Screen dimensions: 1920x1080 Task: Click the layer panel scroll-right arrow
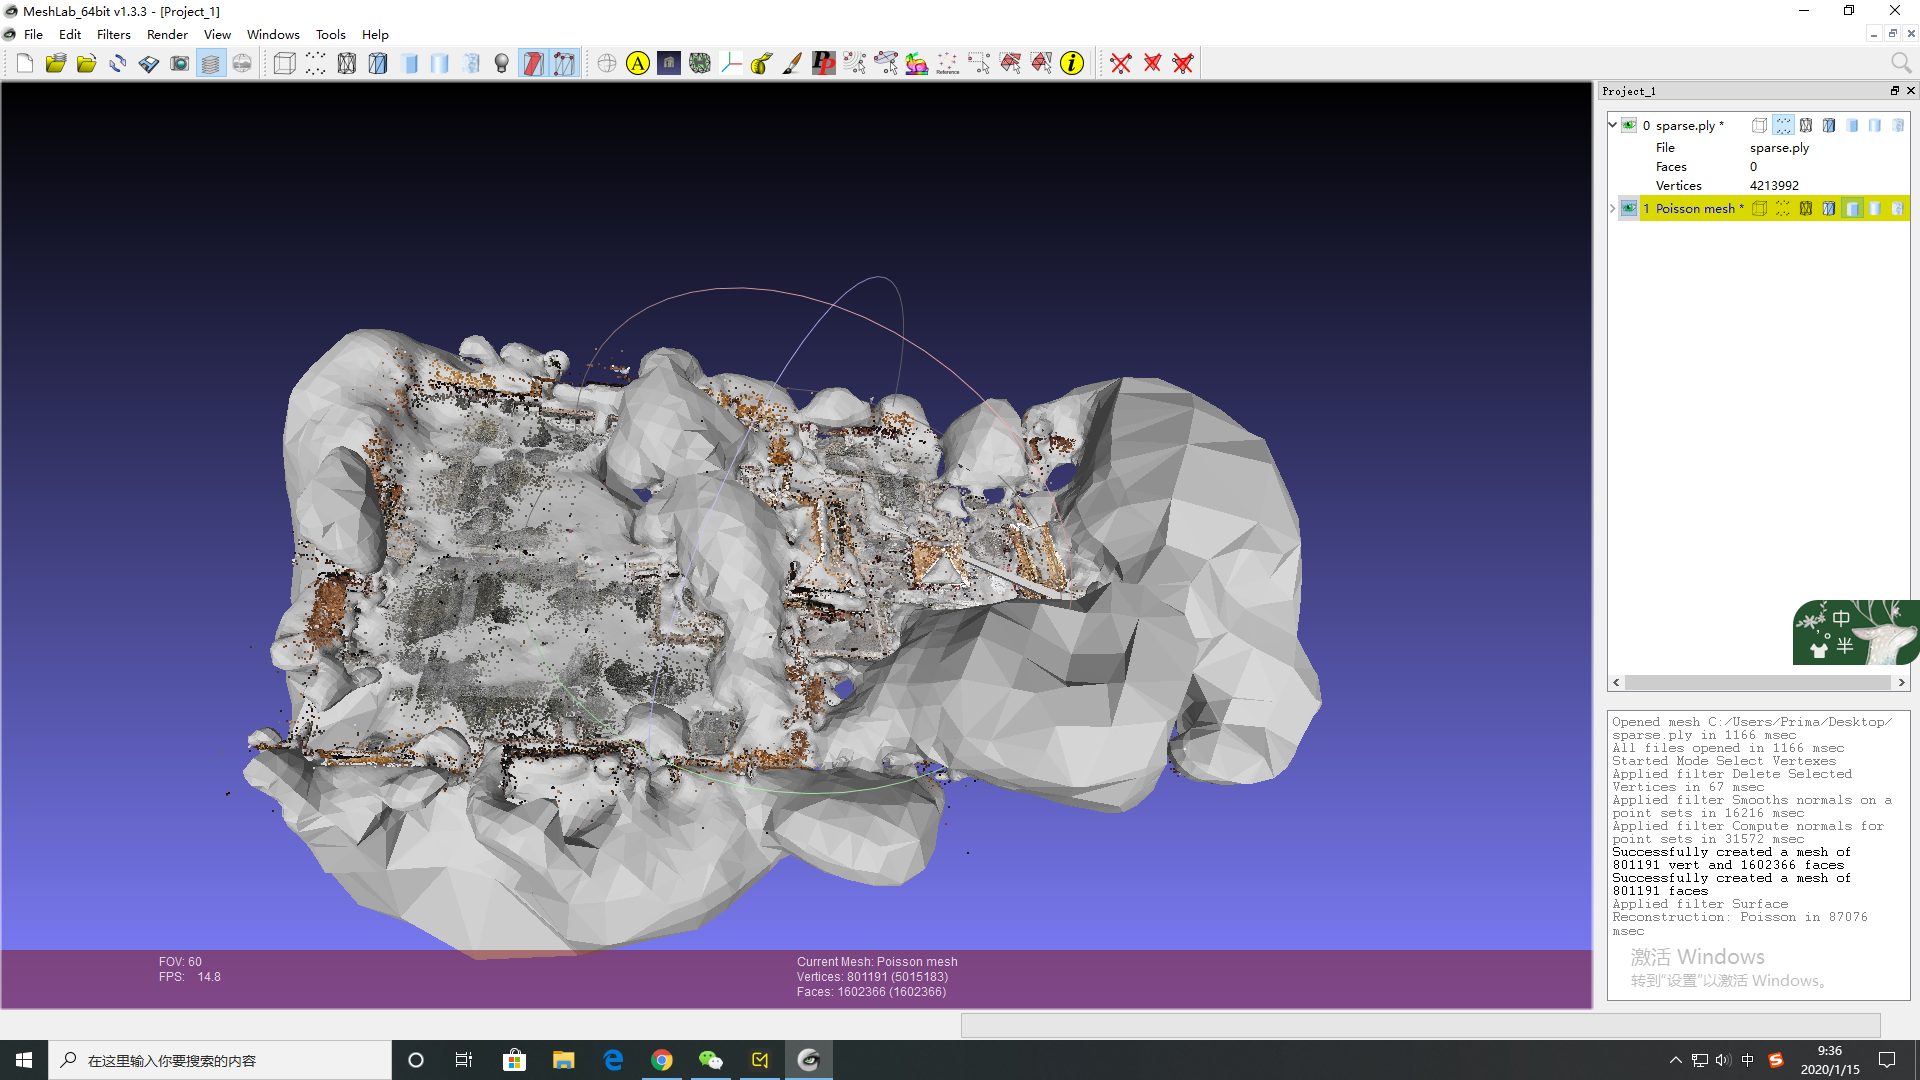click(x=1901, y=683)
